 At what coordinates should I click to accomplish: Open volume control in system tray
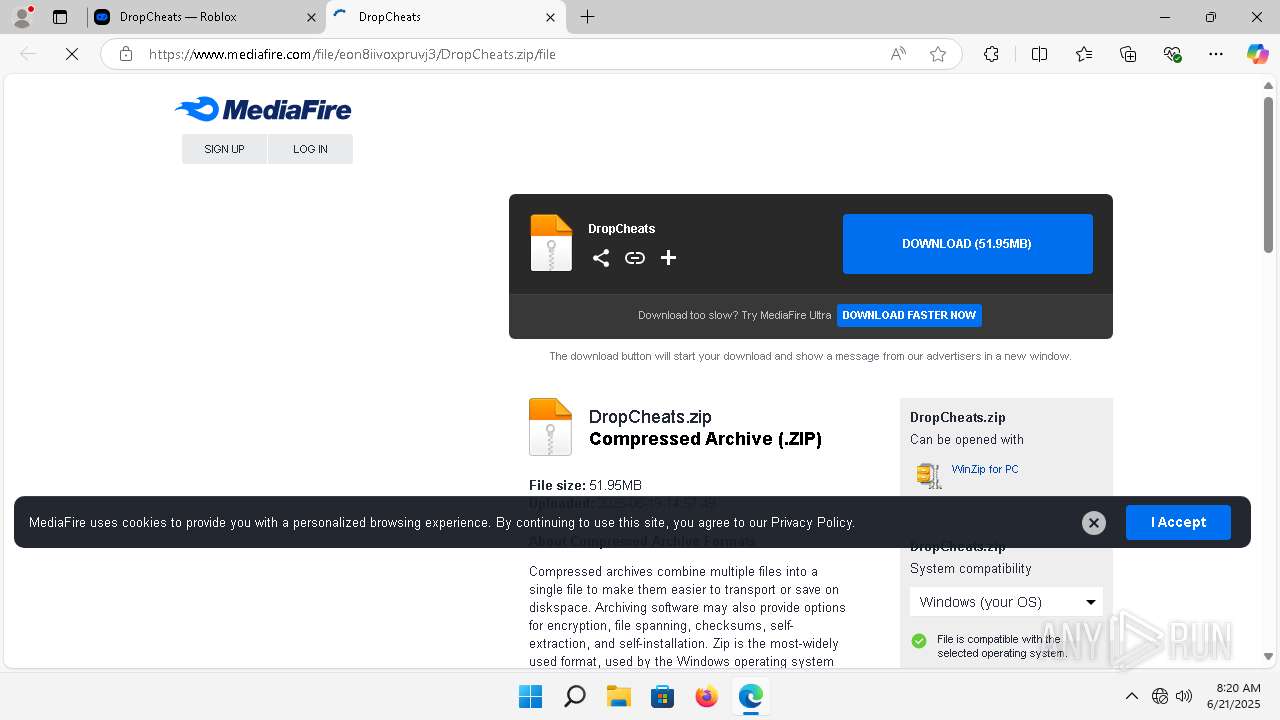[x=1184, y=696]
